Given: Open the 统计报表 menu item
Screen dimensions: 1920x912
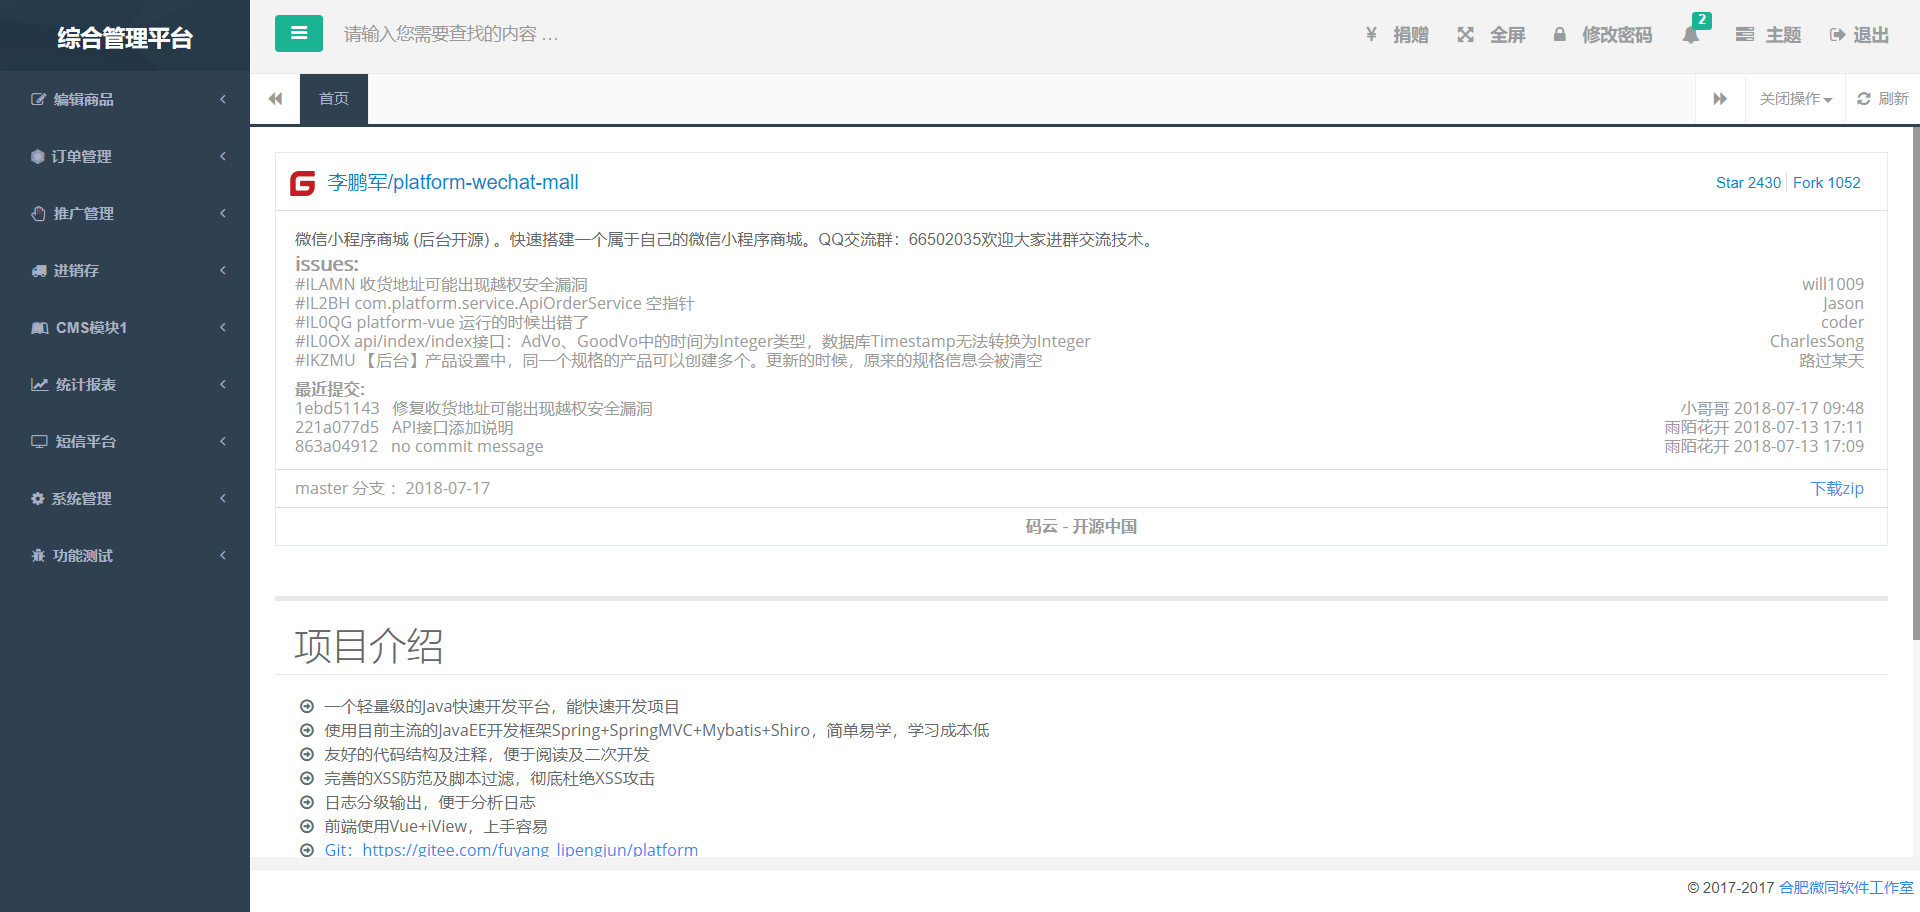Looking at the screenshot, I should point(125,384).
